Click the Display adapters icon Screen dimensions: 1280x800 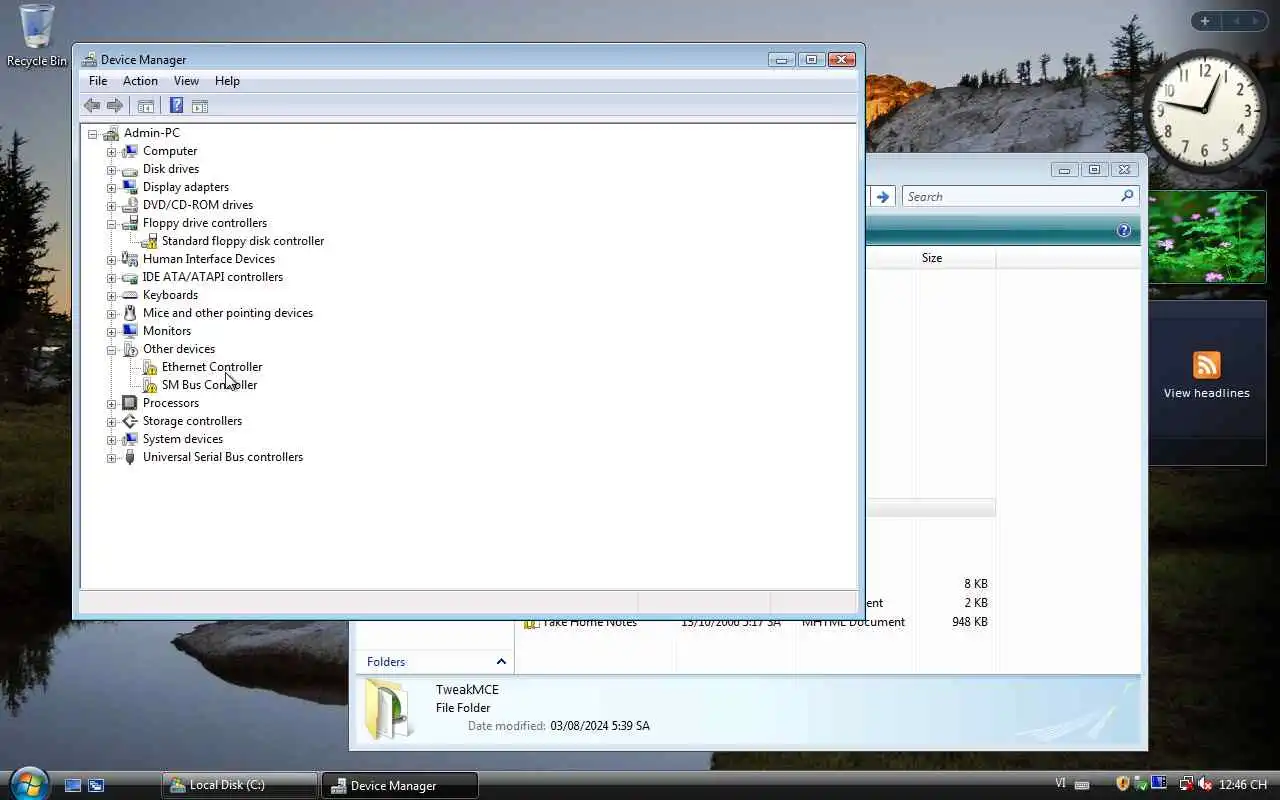tap(129, 187)
